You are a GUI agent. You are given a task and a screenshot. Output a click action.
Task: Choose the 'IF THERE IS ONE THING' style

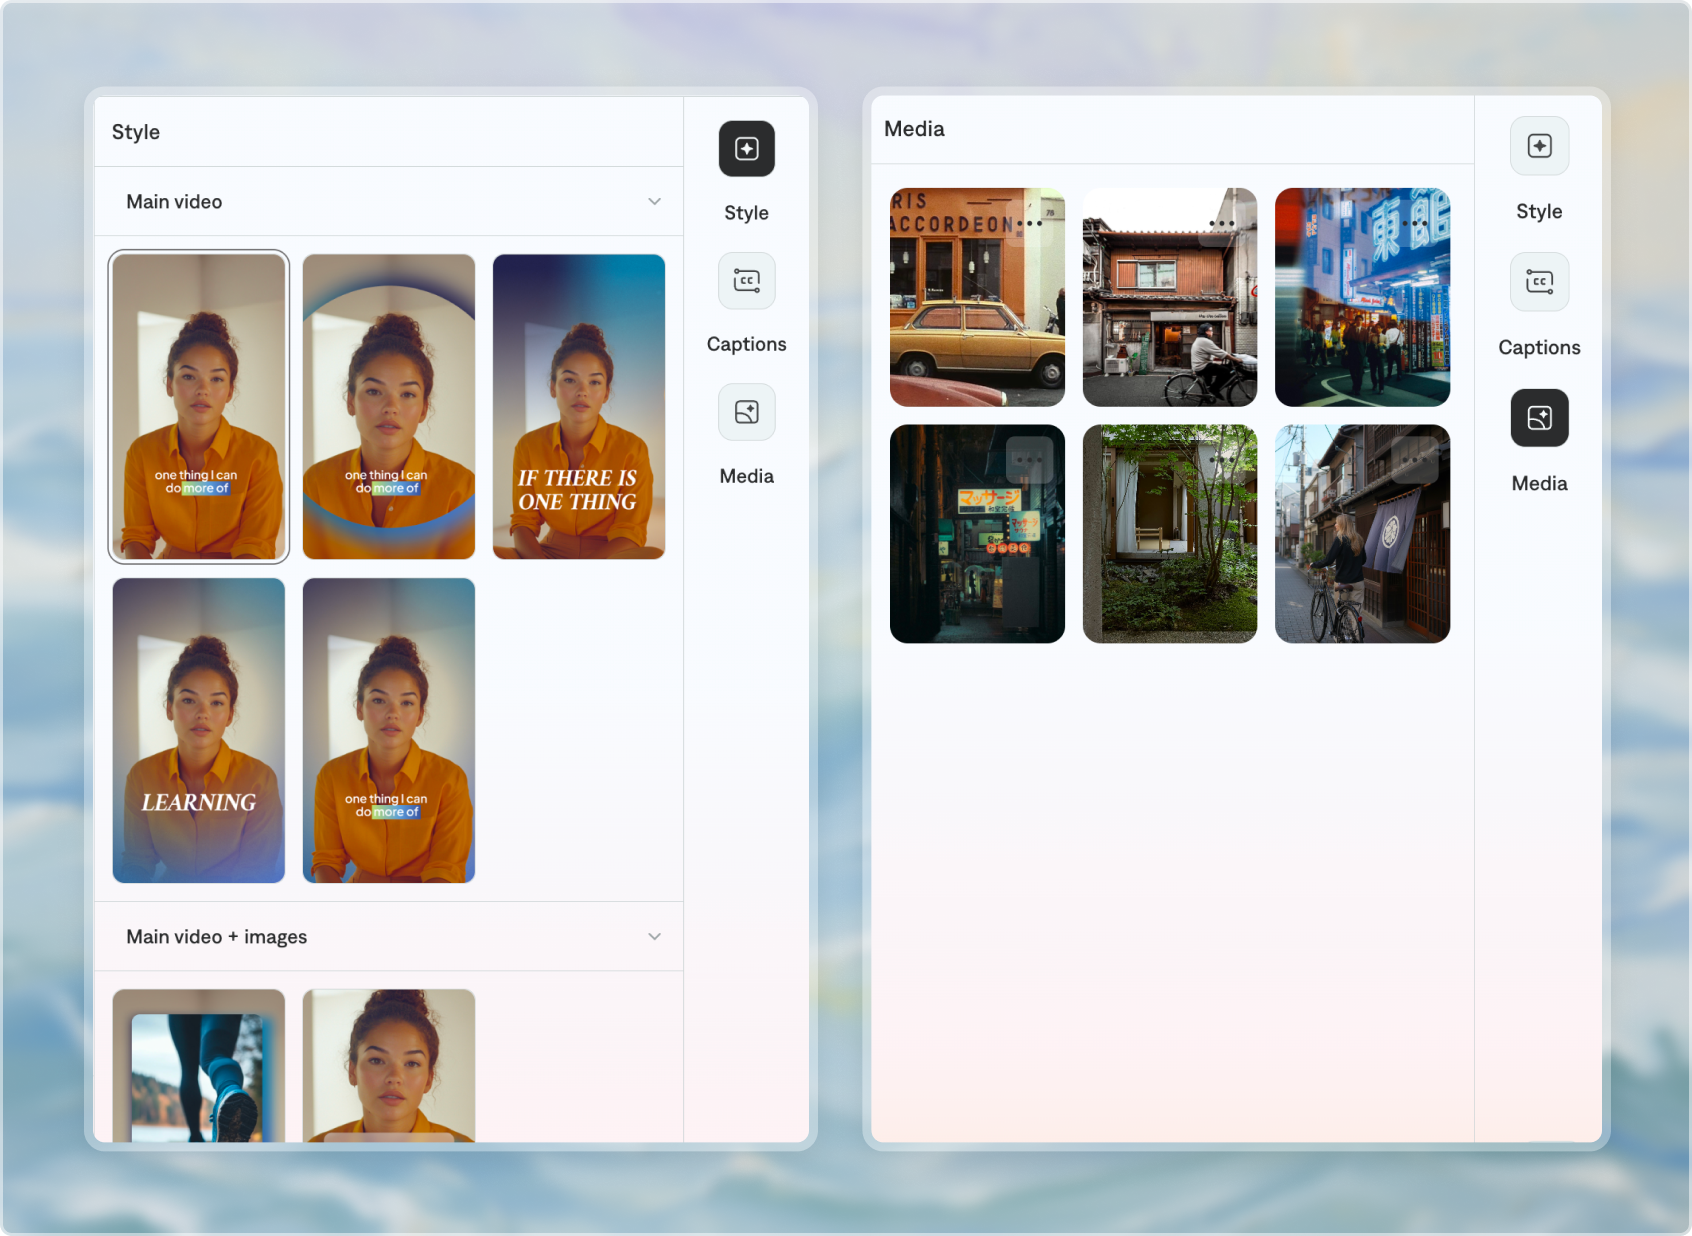579,407
